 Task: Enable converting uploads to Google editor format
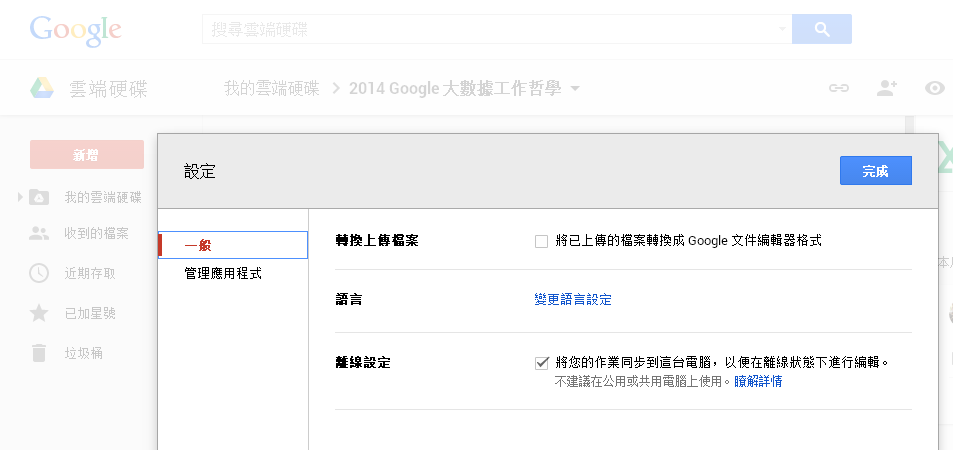point(542,241)
